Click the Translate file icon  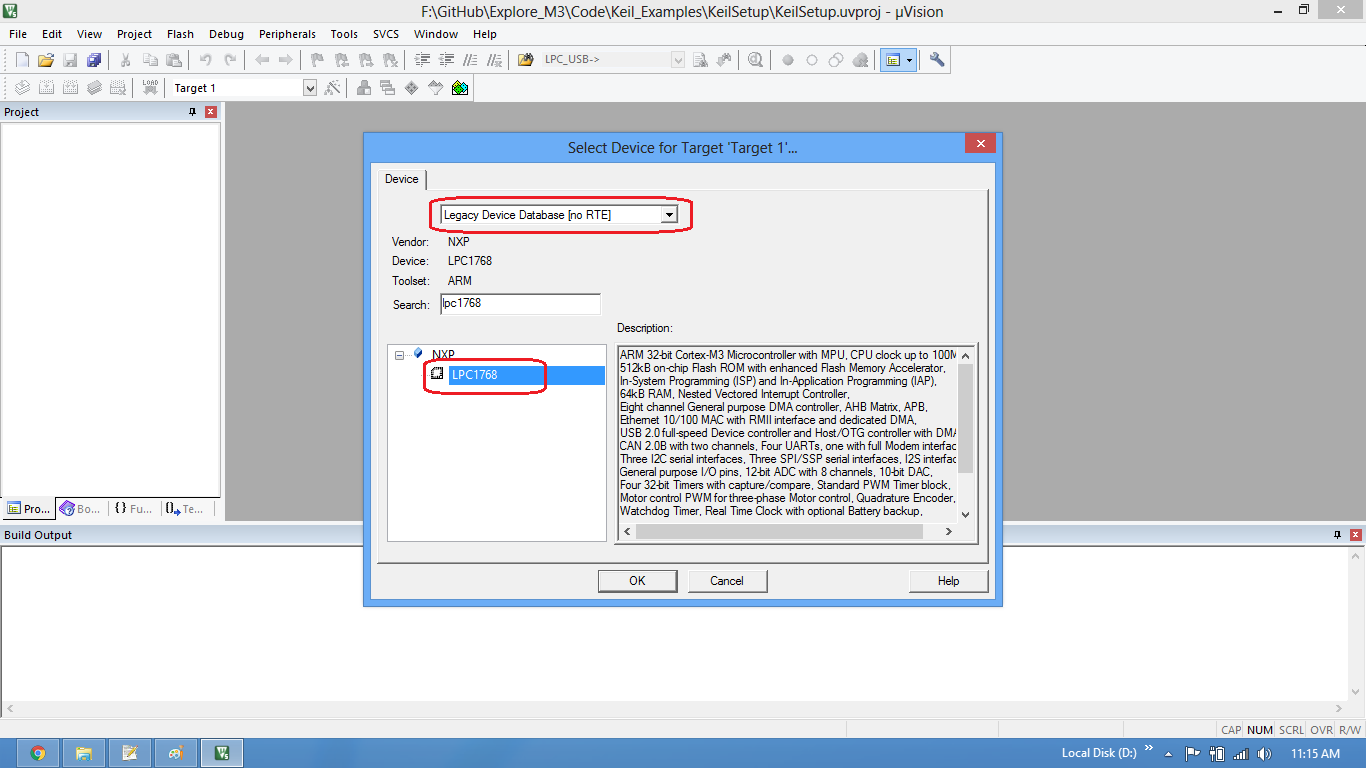[22, 88]
